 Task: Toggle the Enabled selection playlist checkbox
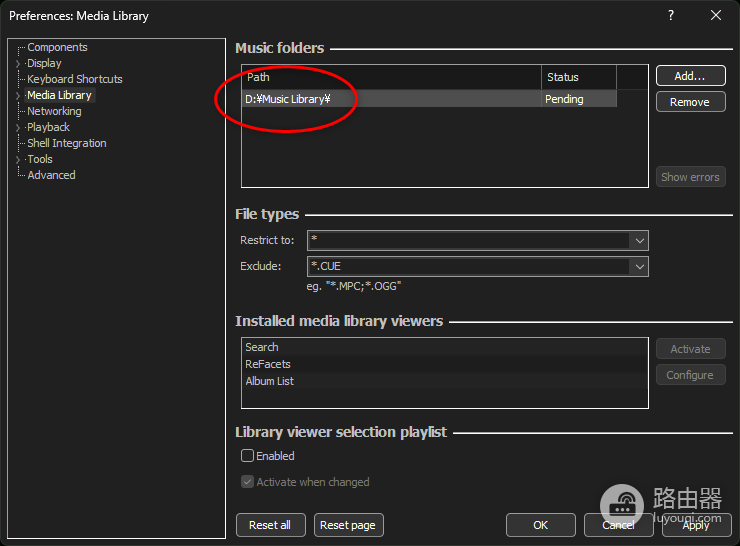tap(247, 456)
